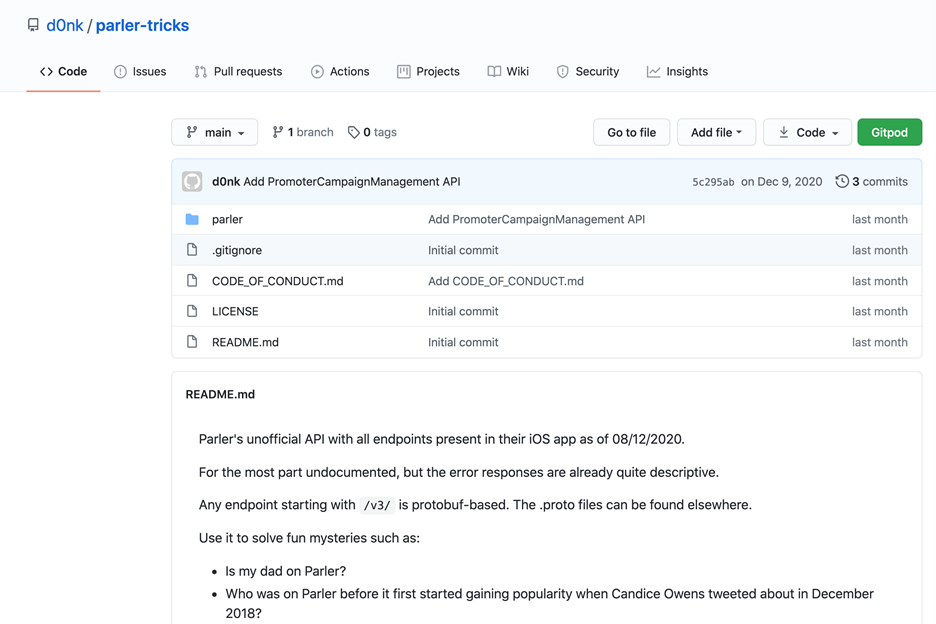Expand the main branch dropdown
The height and width of the screenshot is (624, 936).
pyautogui.click(x=215, y=132)
